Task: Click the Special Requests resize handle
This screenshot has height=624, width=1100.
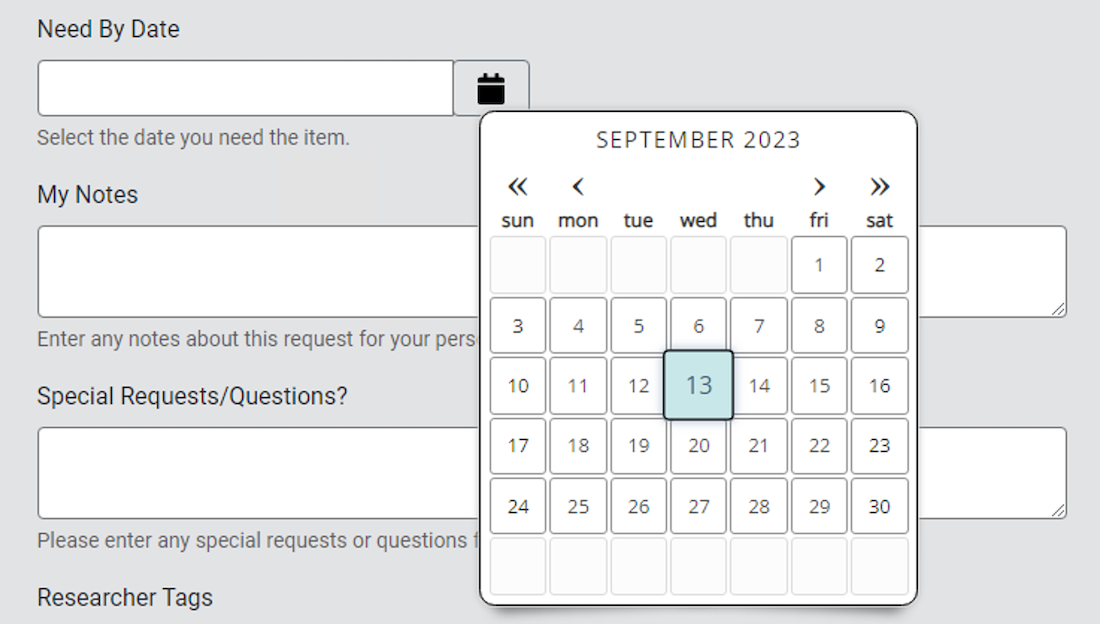Action: 1059,512
